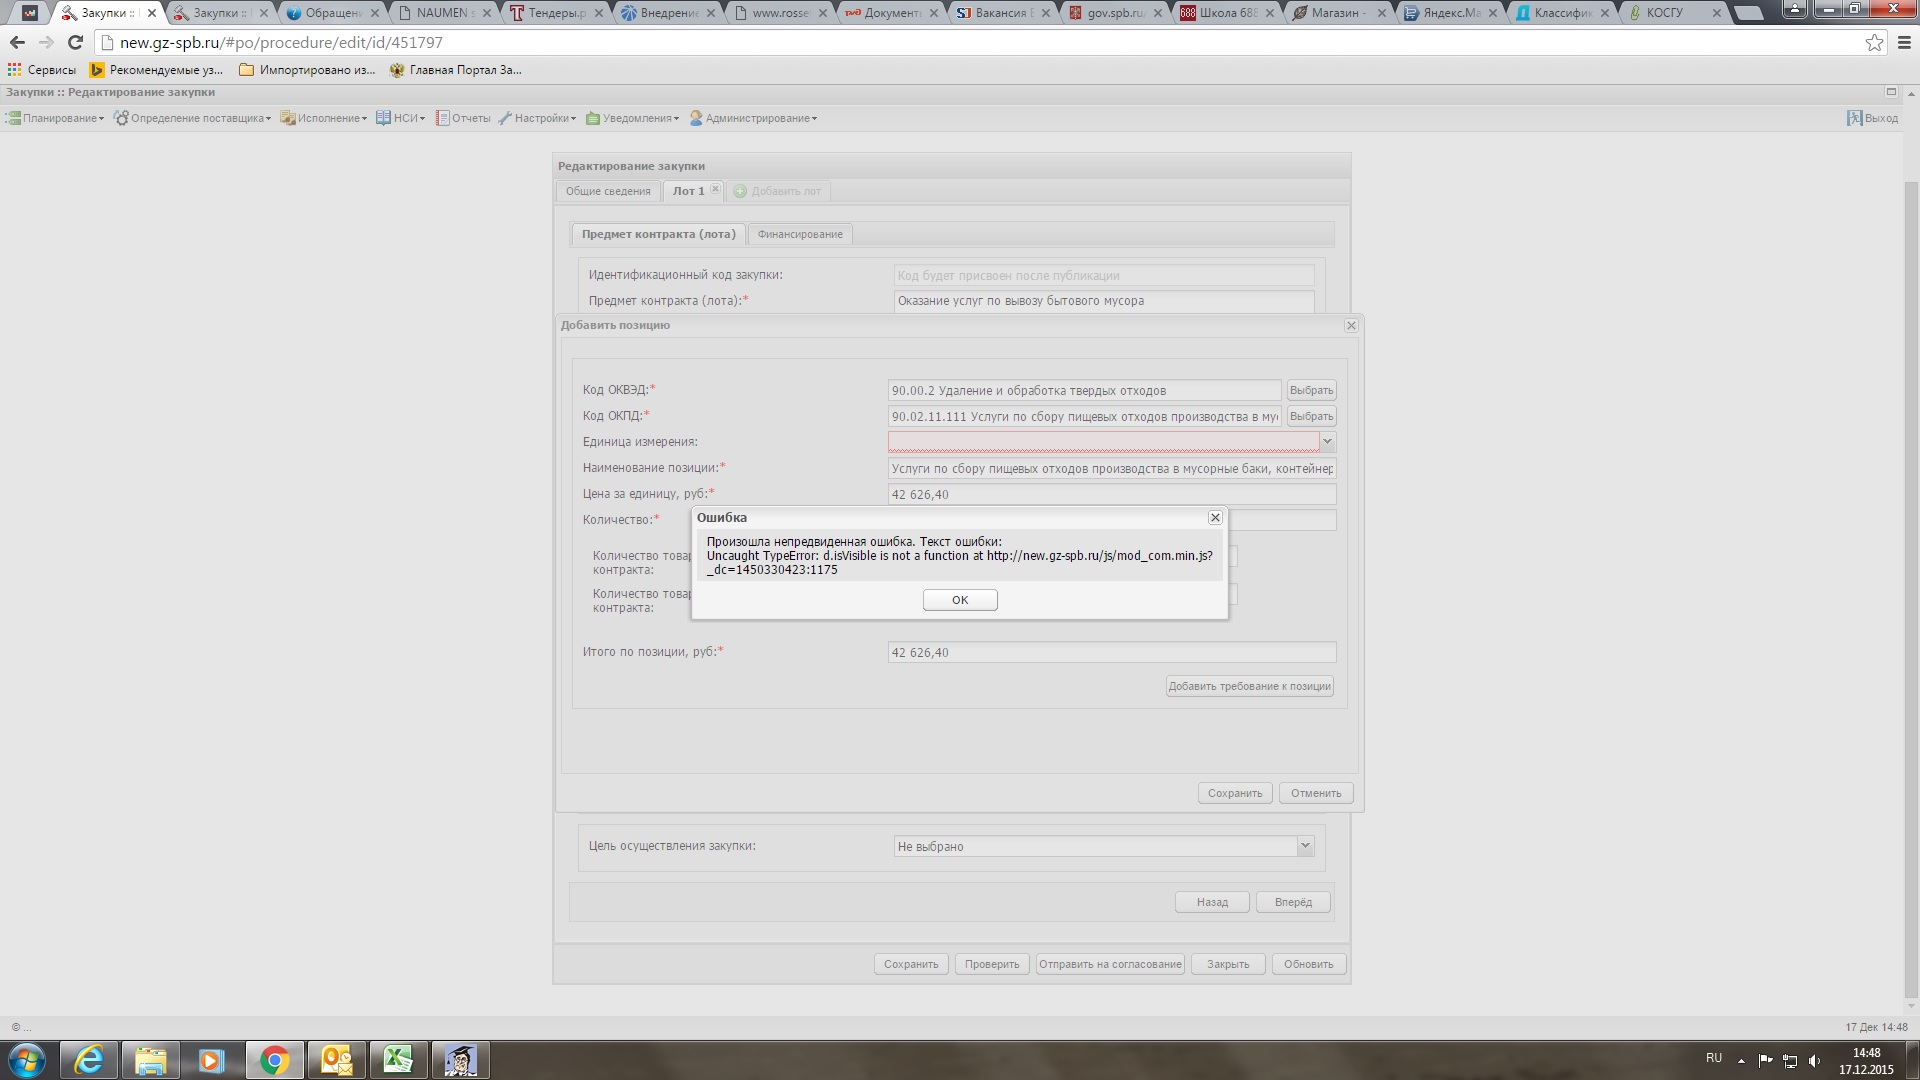Viewport: 1920px width, 1080px height.
Task: Open the Исполнение menu
Action: (324, 118)
